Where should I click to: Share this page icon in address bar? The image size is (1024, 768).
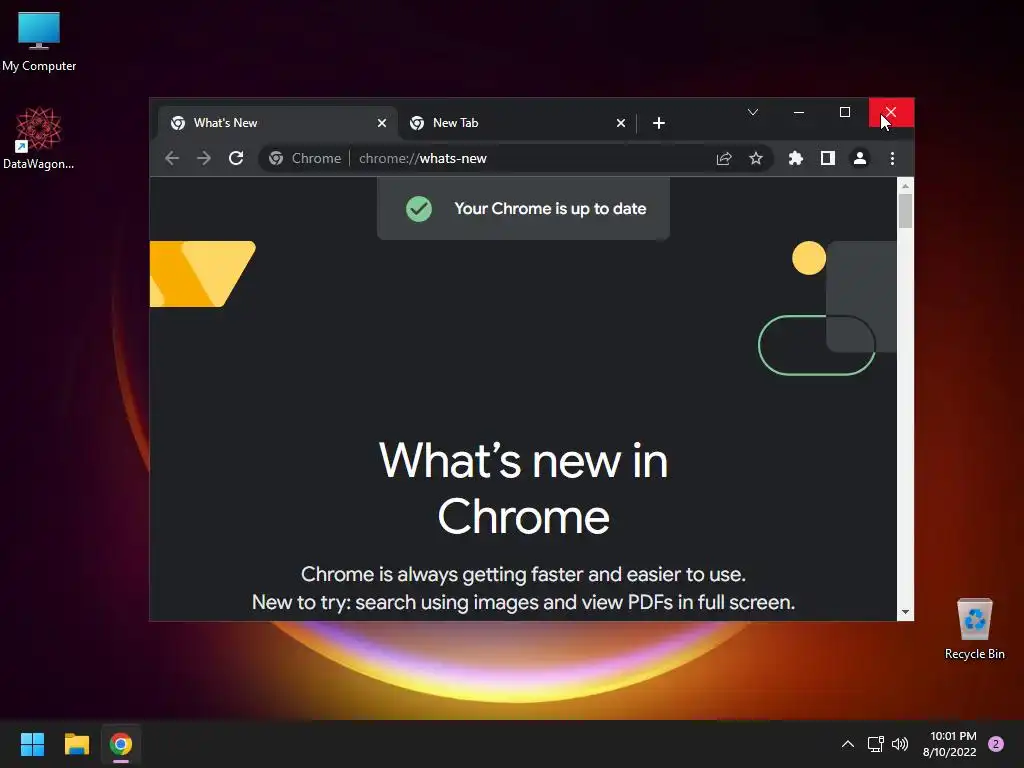pos(724,158)
